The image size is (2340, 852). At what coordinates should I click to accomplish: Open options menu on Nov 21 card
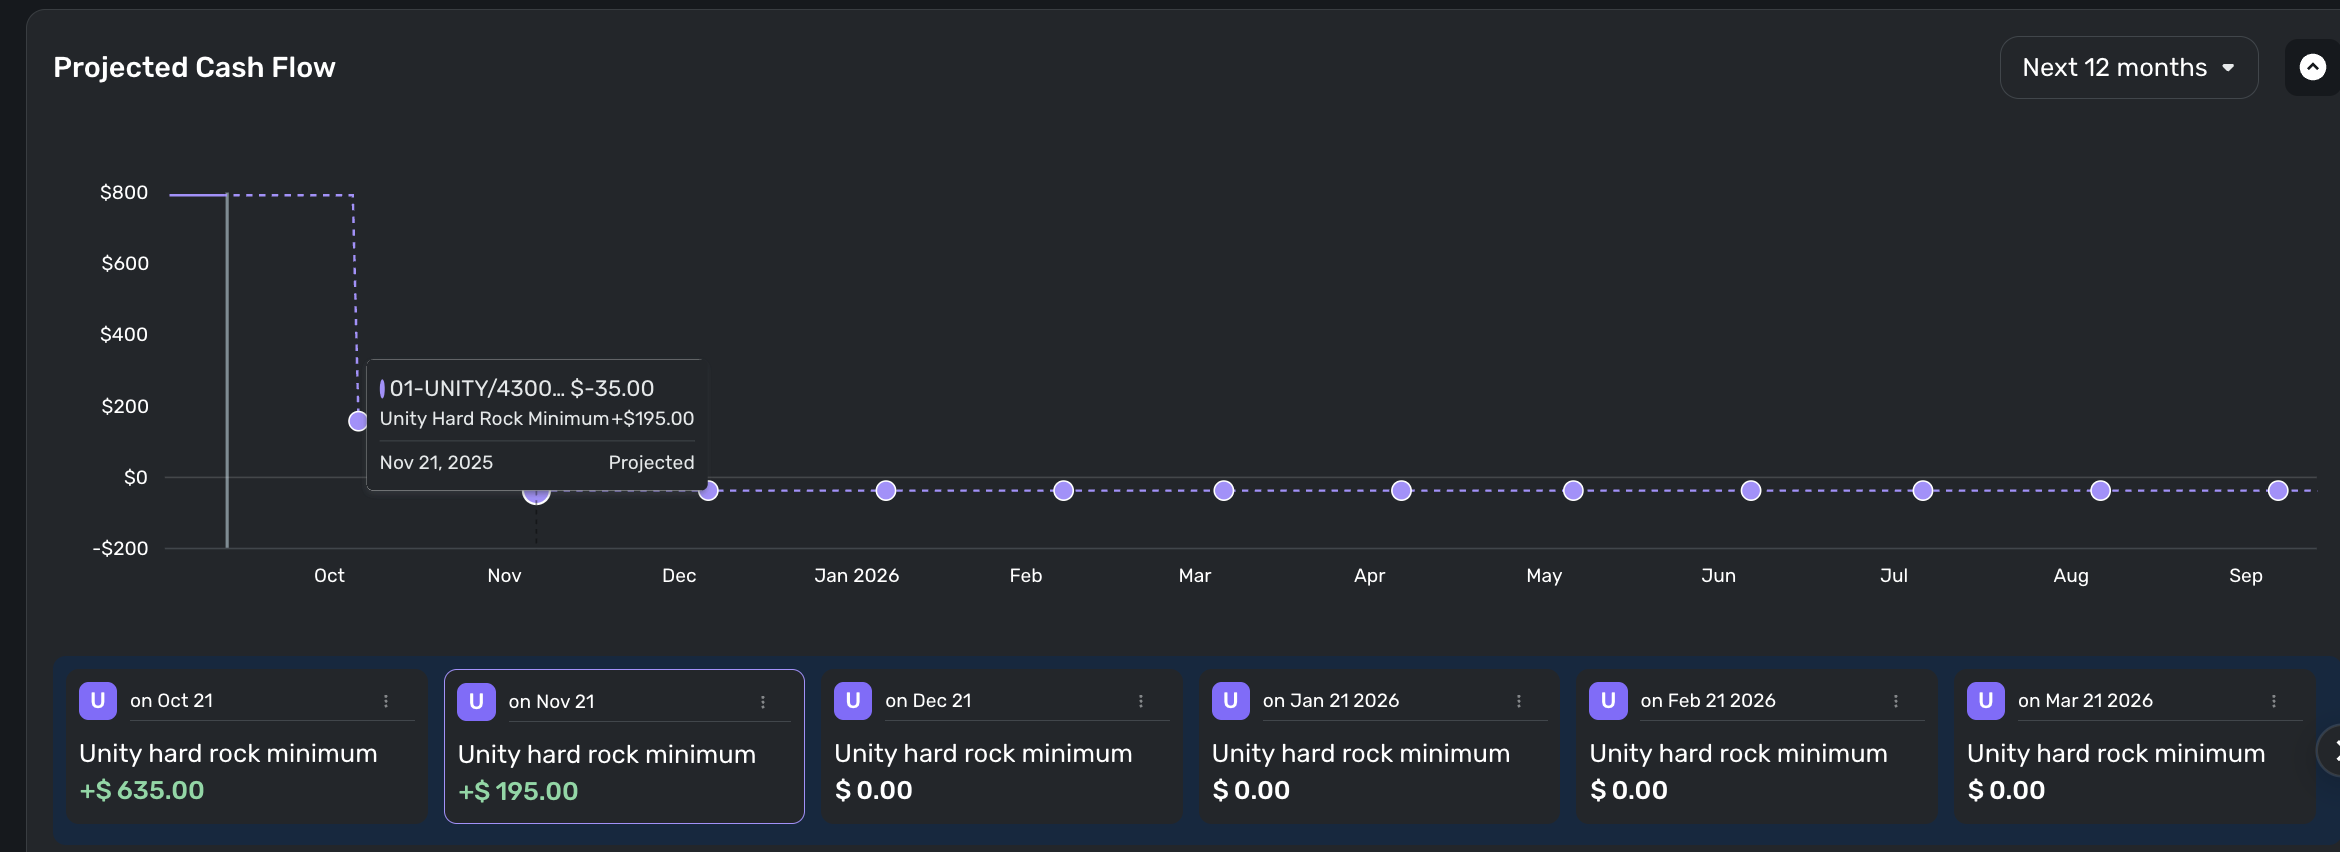pos(763,702)
